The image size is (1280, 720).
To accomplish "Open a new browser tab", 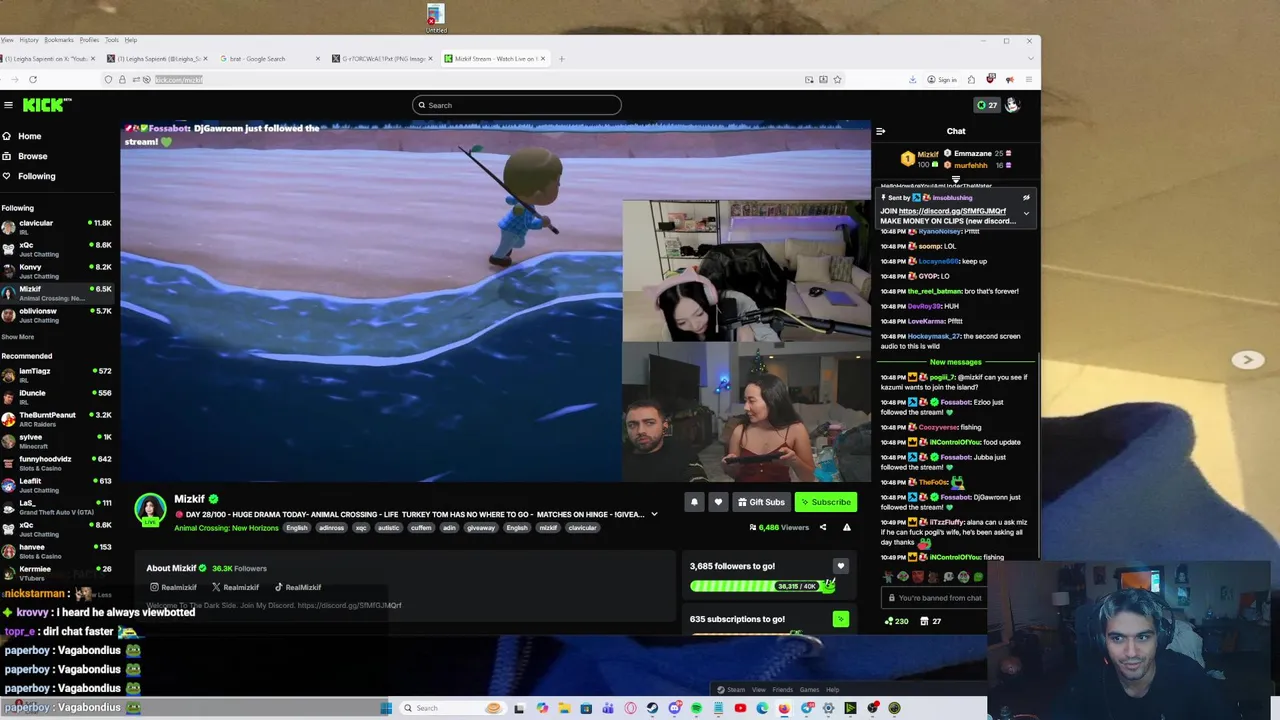I will (561, 58).
